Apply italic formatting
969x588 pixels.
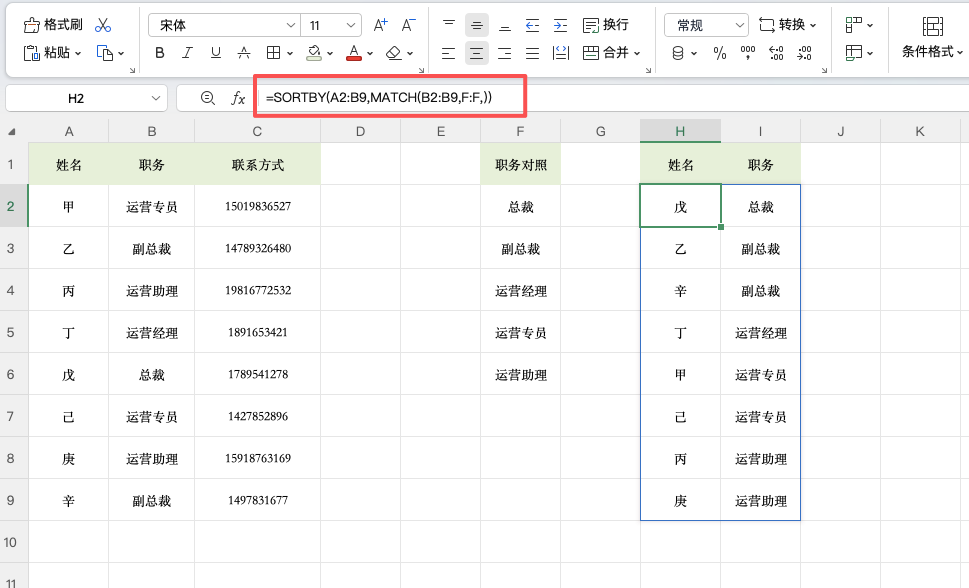[x=186, y=53]
